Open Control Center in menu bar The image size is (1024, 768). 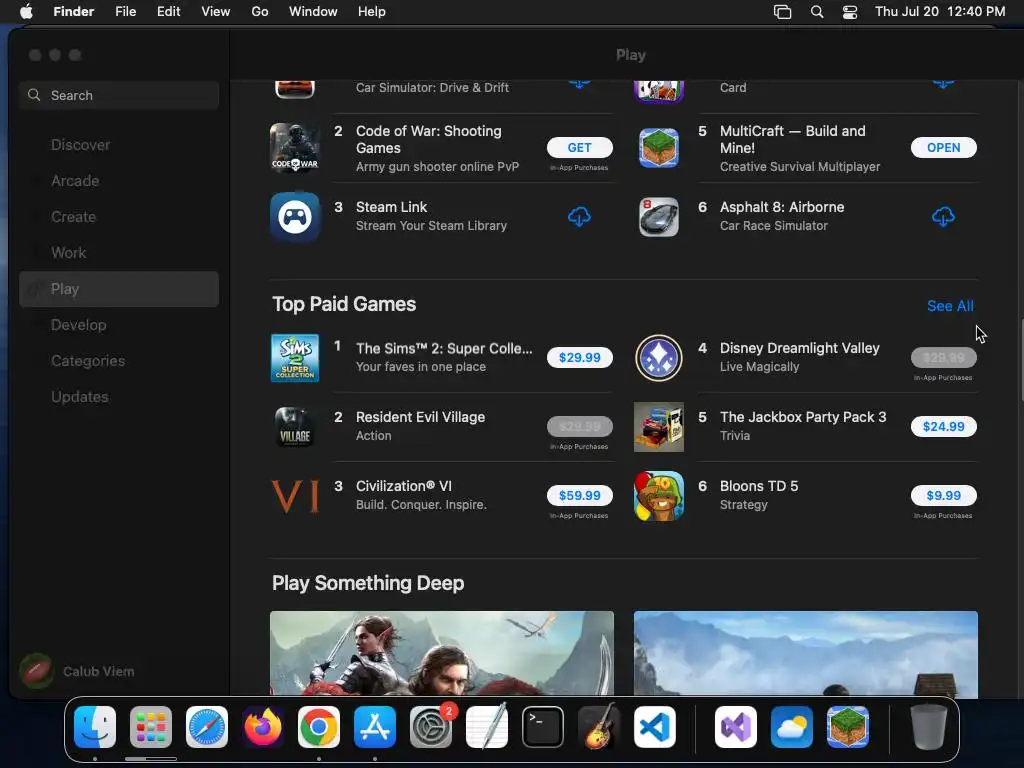click(850, 12)
